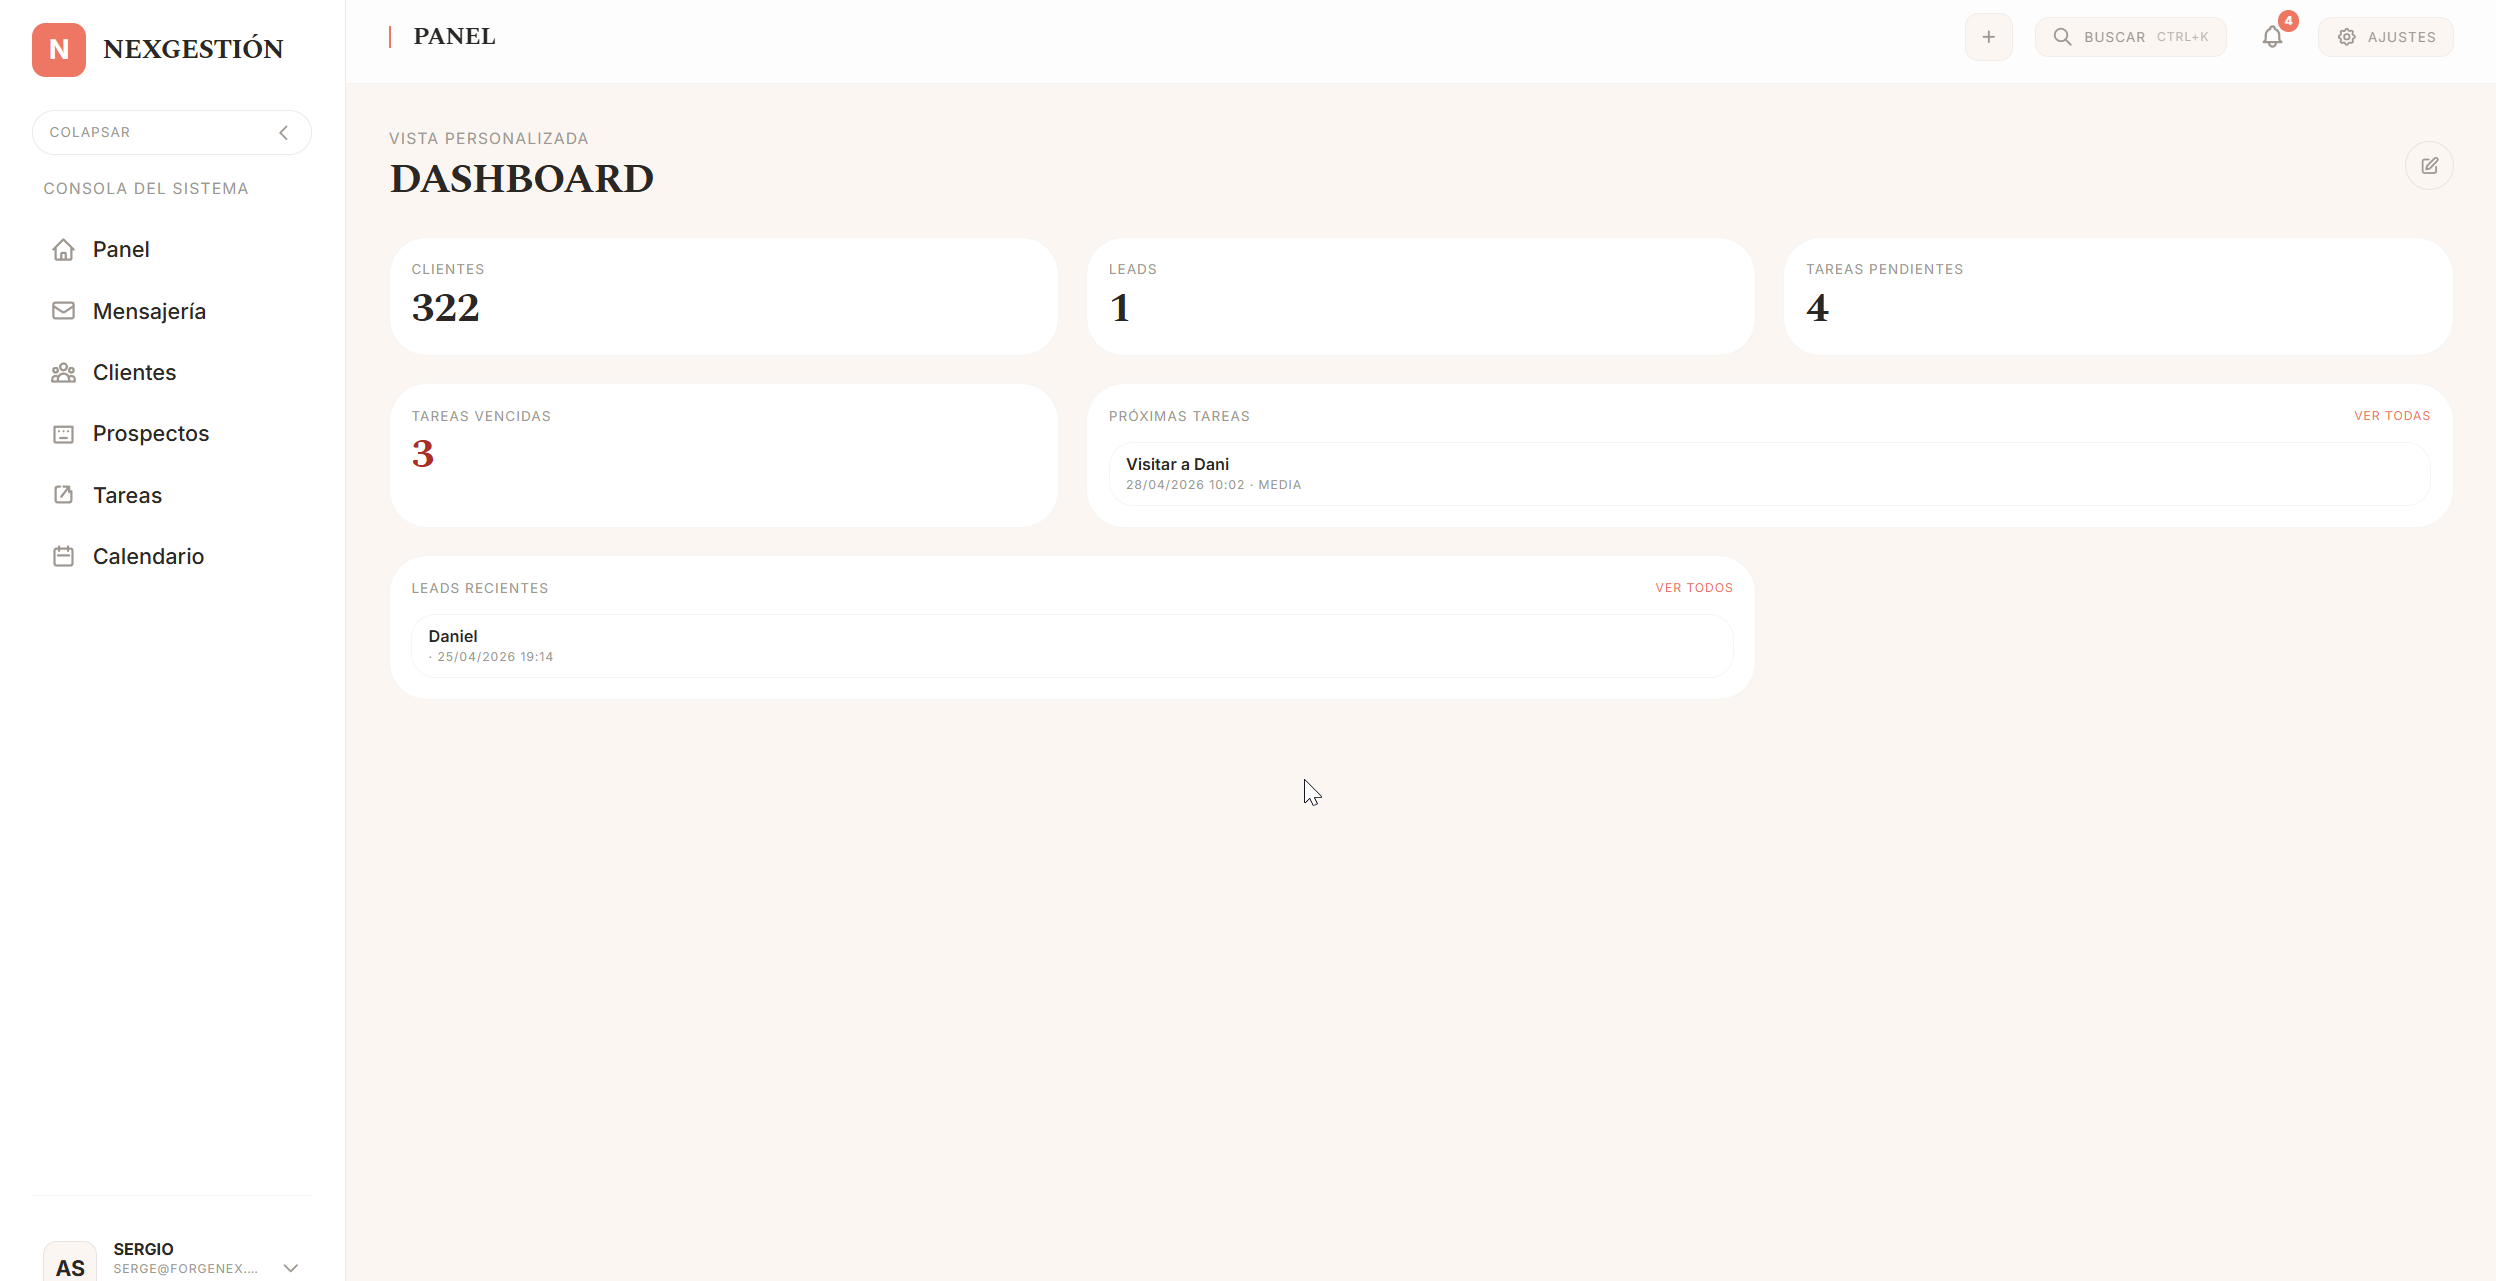Image resolution: width=2496 pixels, height=1281 pixels.
Task: Click the Colapsar chevron arrow
Action: click(x=283, y=131)
